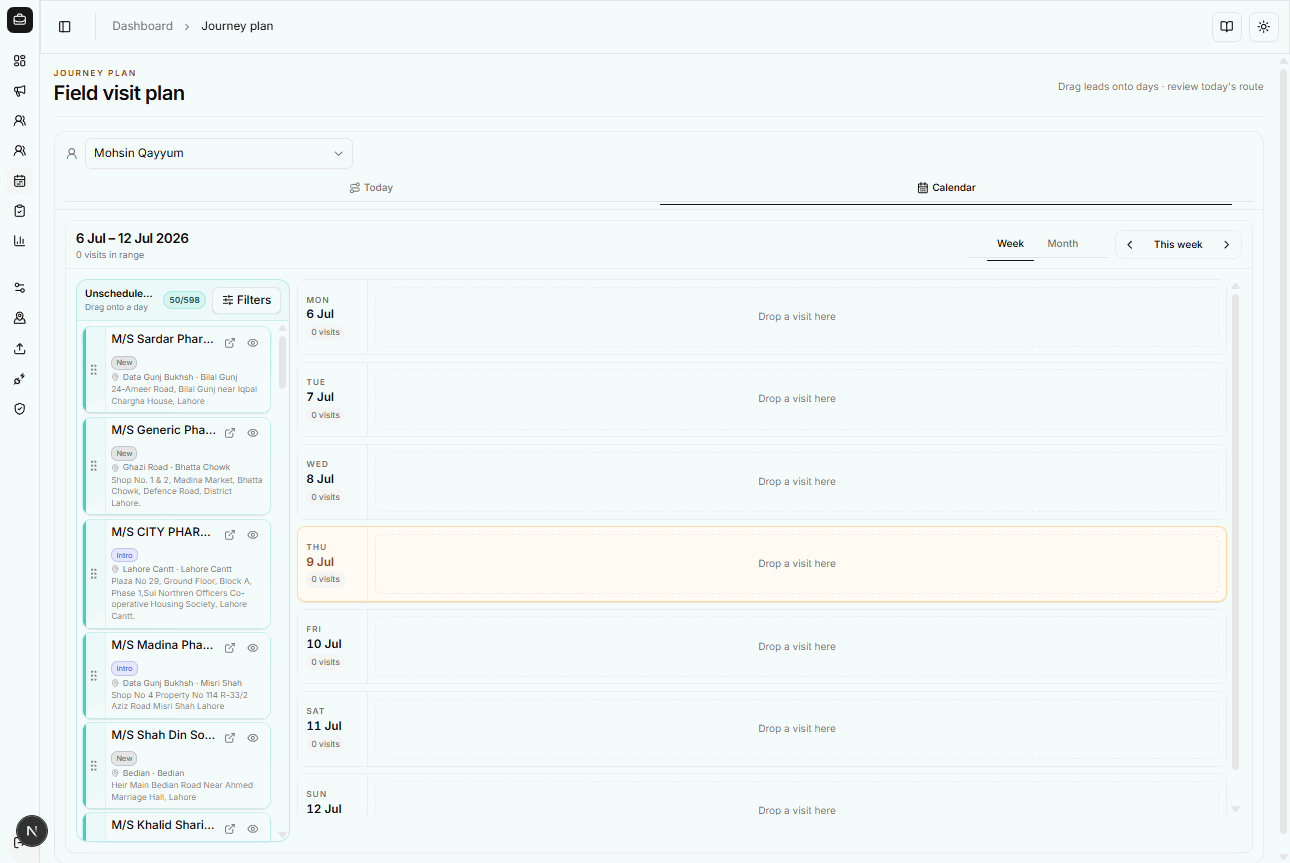
Task: Toggle the eye icon for M/S Shah Din Sons
Action: [253, 738]
